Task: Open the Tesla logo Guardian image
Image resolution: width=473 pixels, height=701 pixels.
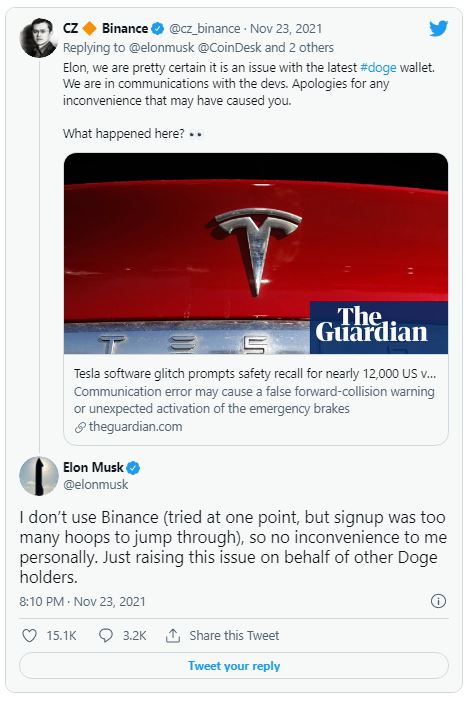Action: [x=256, y=253]
